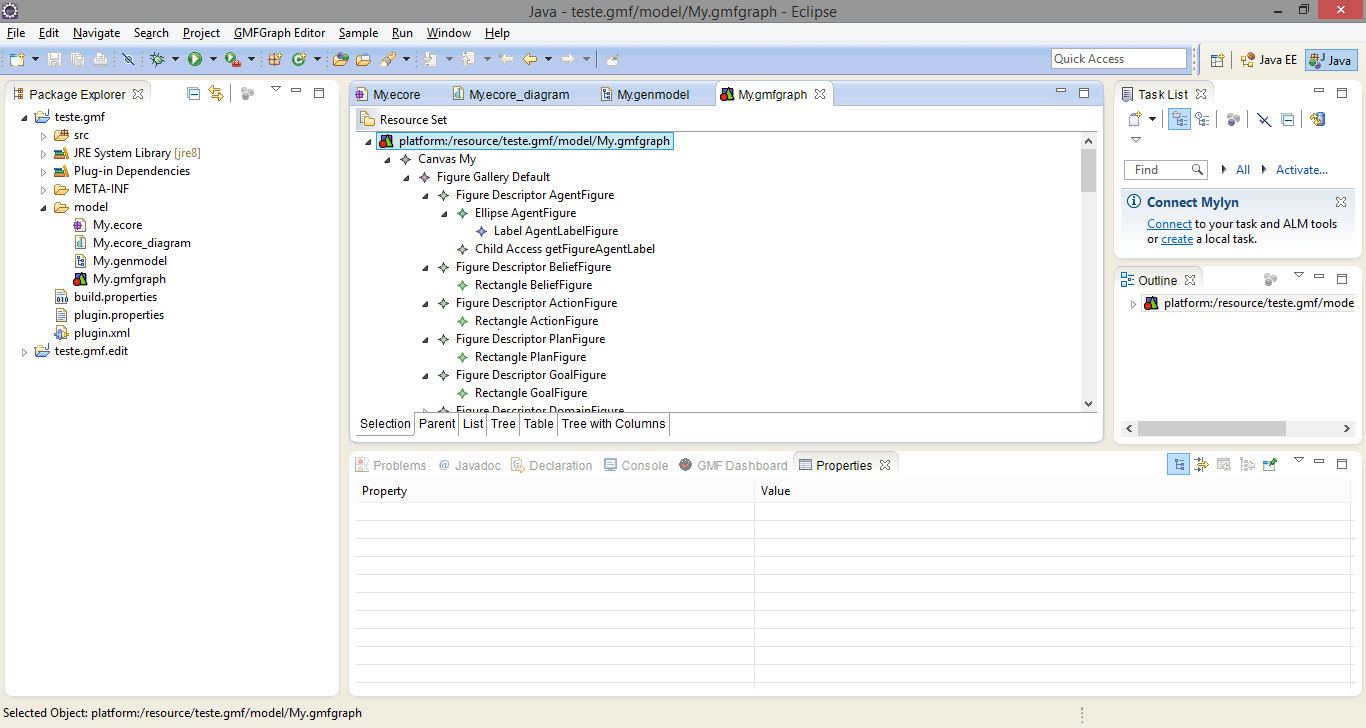Click the Connect link in Mylyn notice
The height and width of the screenshot is (728, 1366).
point(1169,224)
